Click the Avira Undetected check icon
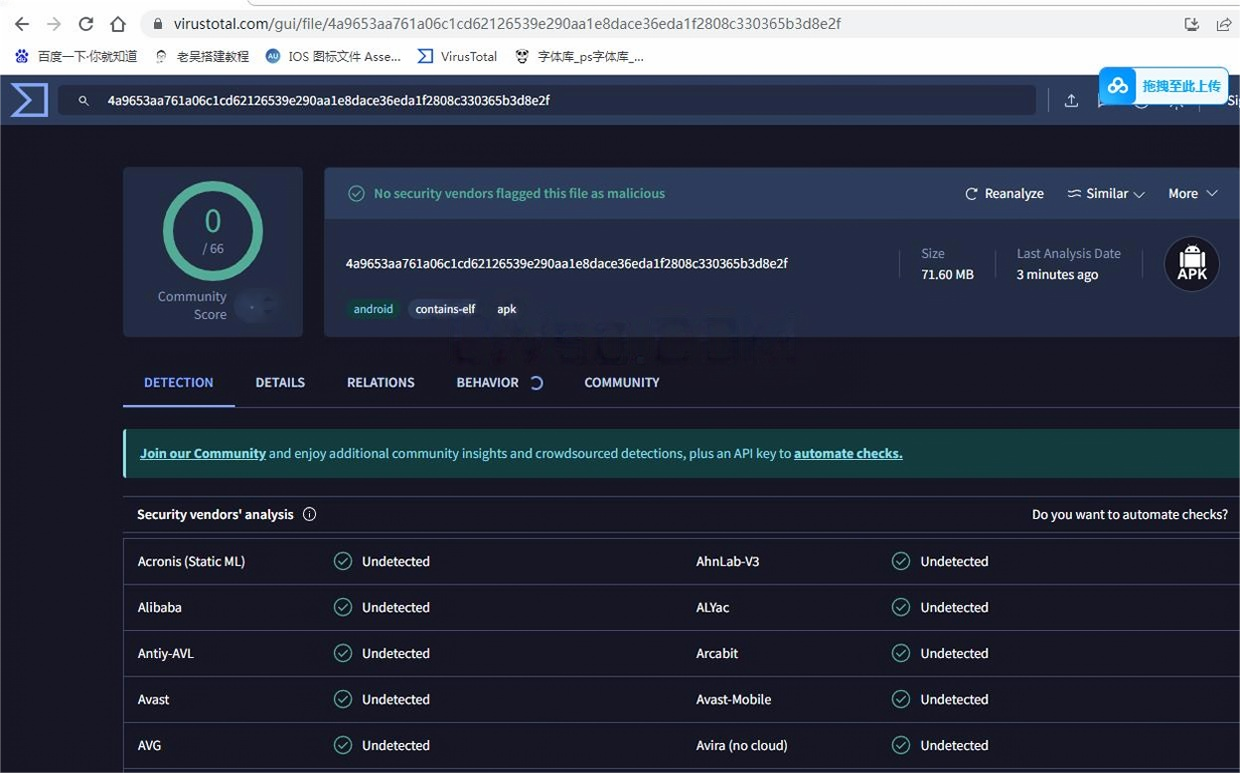This screenshot has height=773, width=1240. point(901,745)
